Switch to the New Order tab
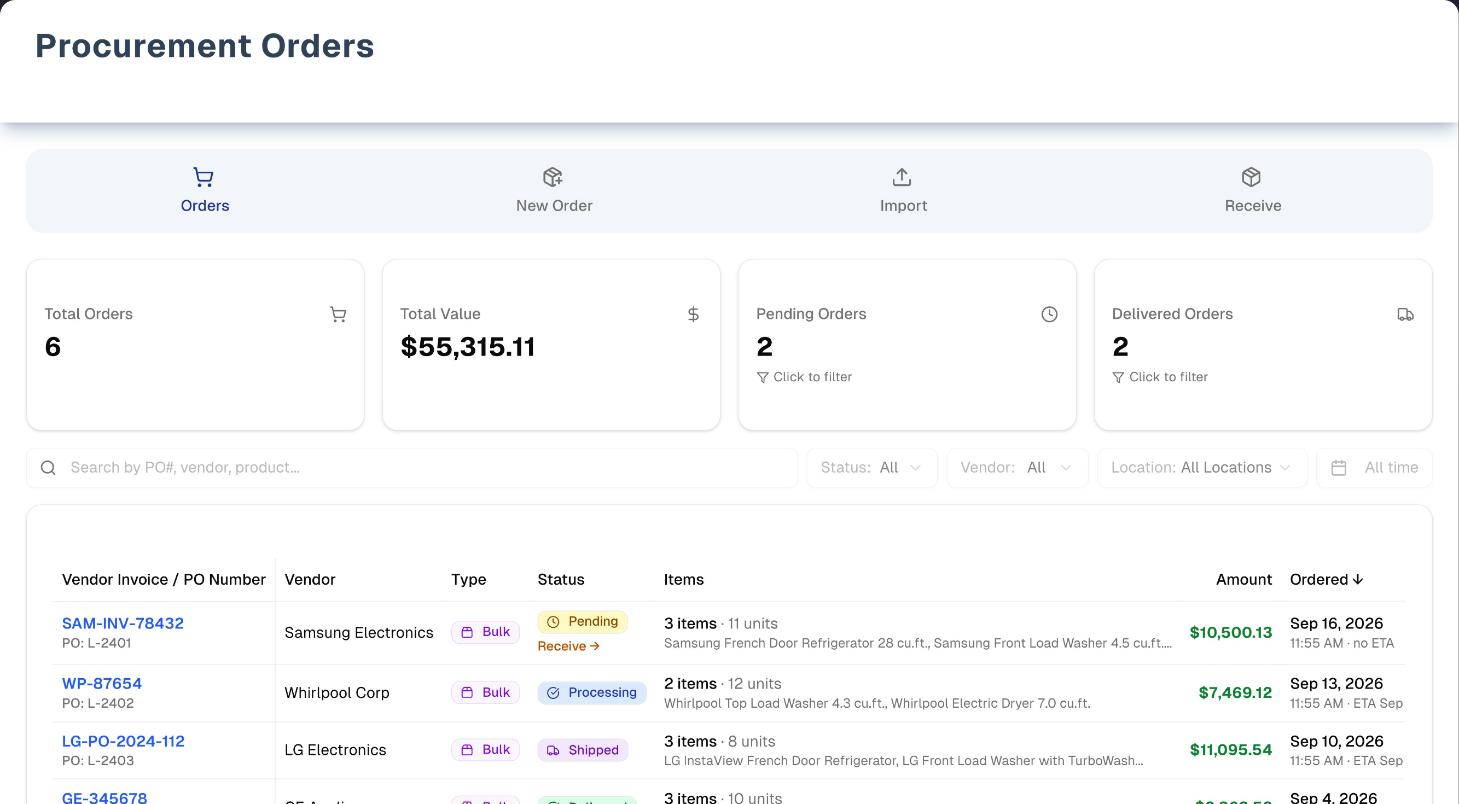Image resolution: width=1459 pixels, height=804 pixels. point(554,191)
